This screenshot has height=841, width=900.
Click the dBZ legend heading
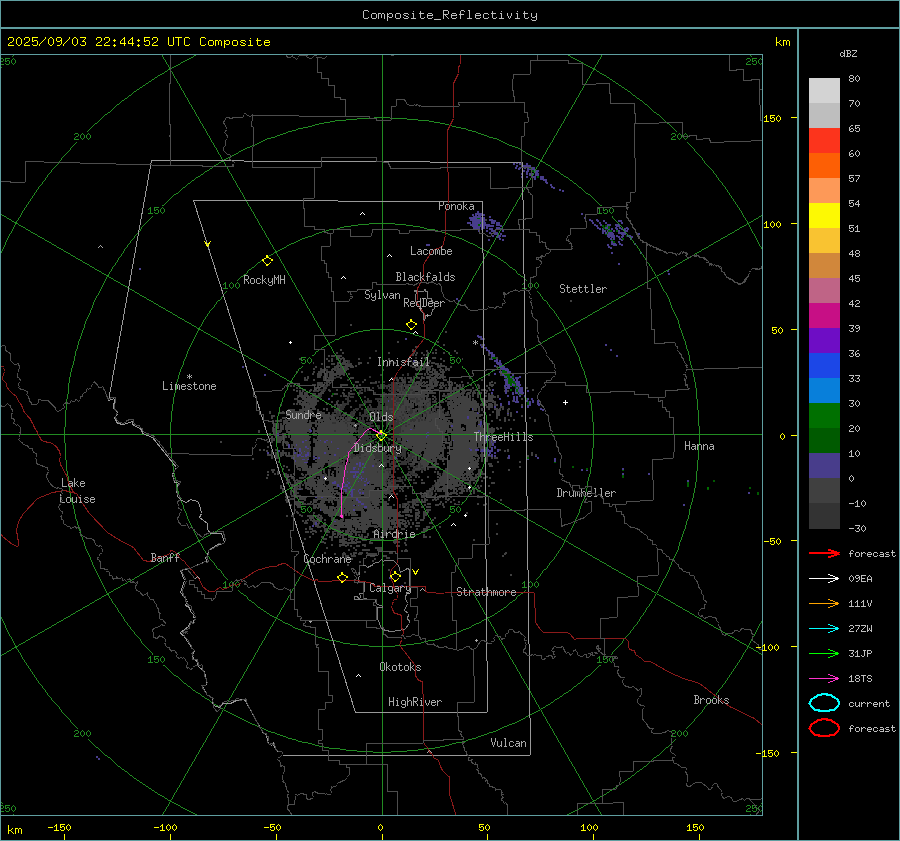848,54
